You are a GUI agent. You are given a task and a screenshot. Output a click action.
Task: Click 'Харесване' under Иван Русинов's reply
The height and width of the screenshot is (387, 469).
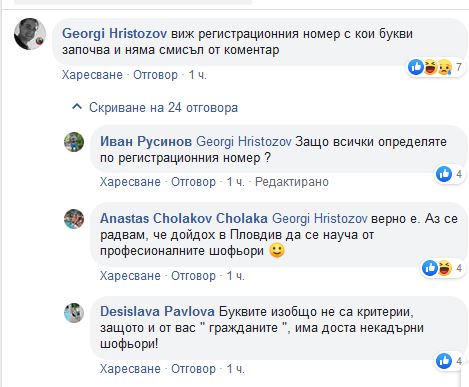tap(130, 182)
